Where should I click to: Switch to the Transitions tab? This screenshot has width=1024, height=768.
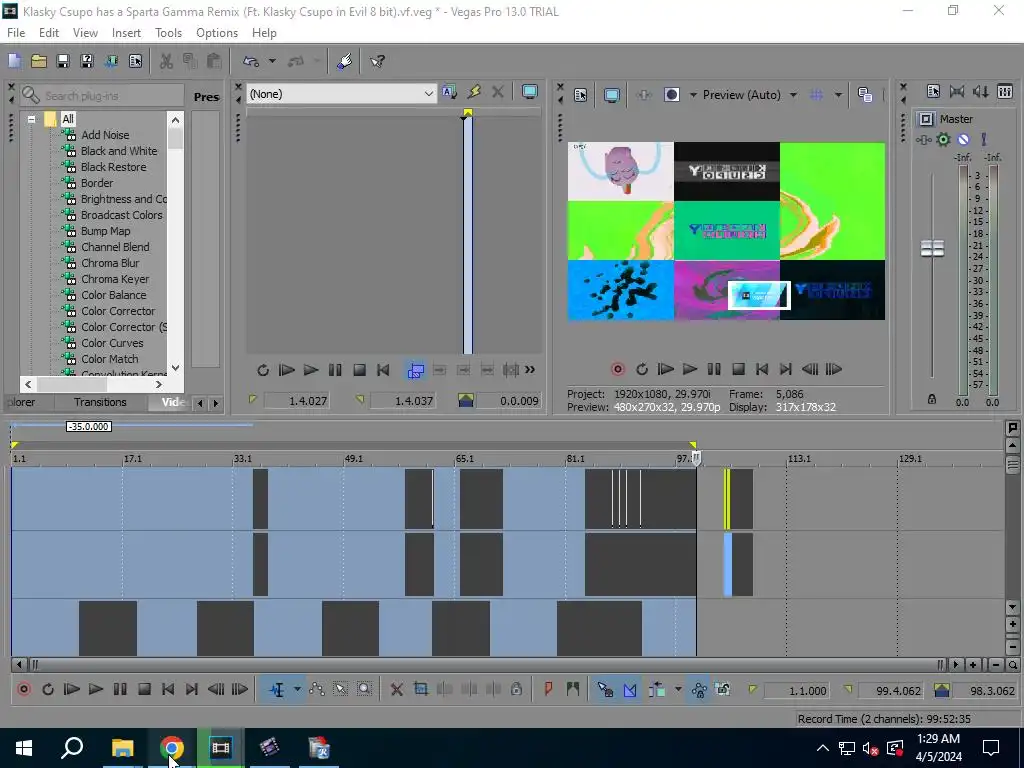pyautogui.click(x=100, y=402)
